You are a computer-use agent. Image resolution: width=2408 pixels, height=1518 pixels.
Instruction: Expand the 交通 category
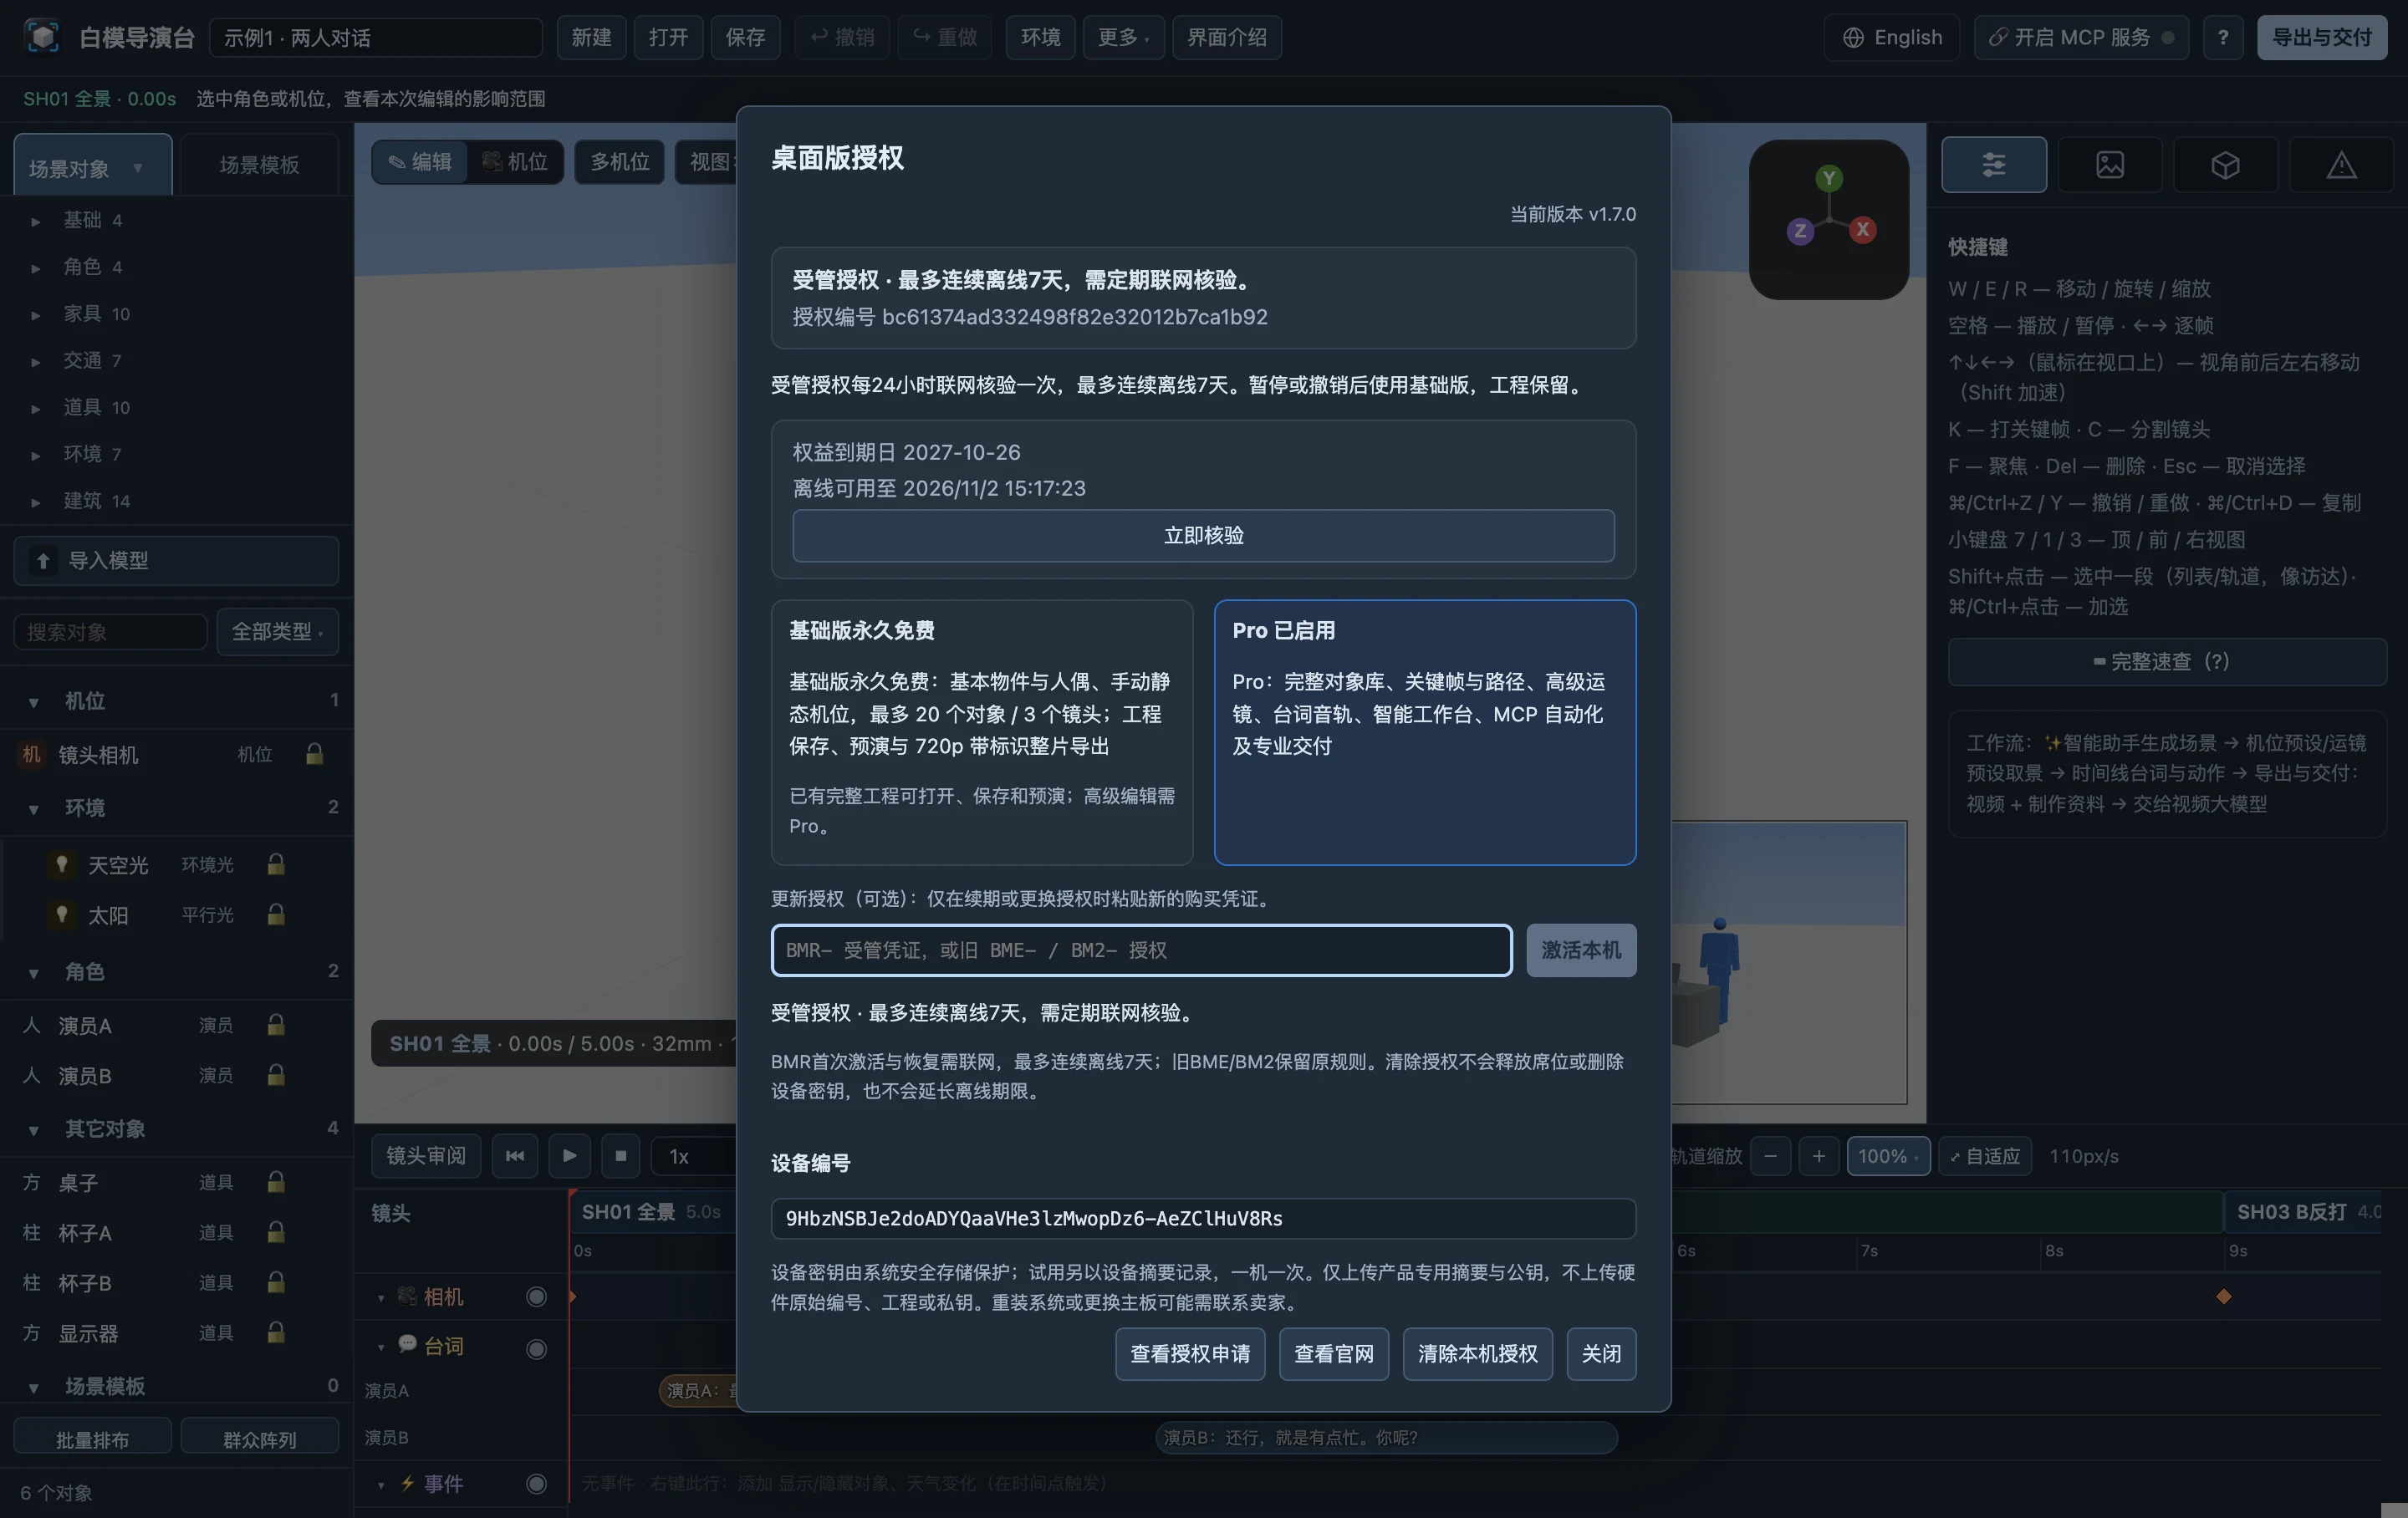click(x=36, y=361)
